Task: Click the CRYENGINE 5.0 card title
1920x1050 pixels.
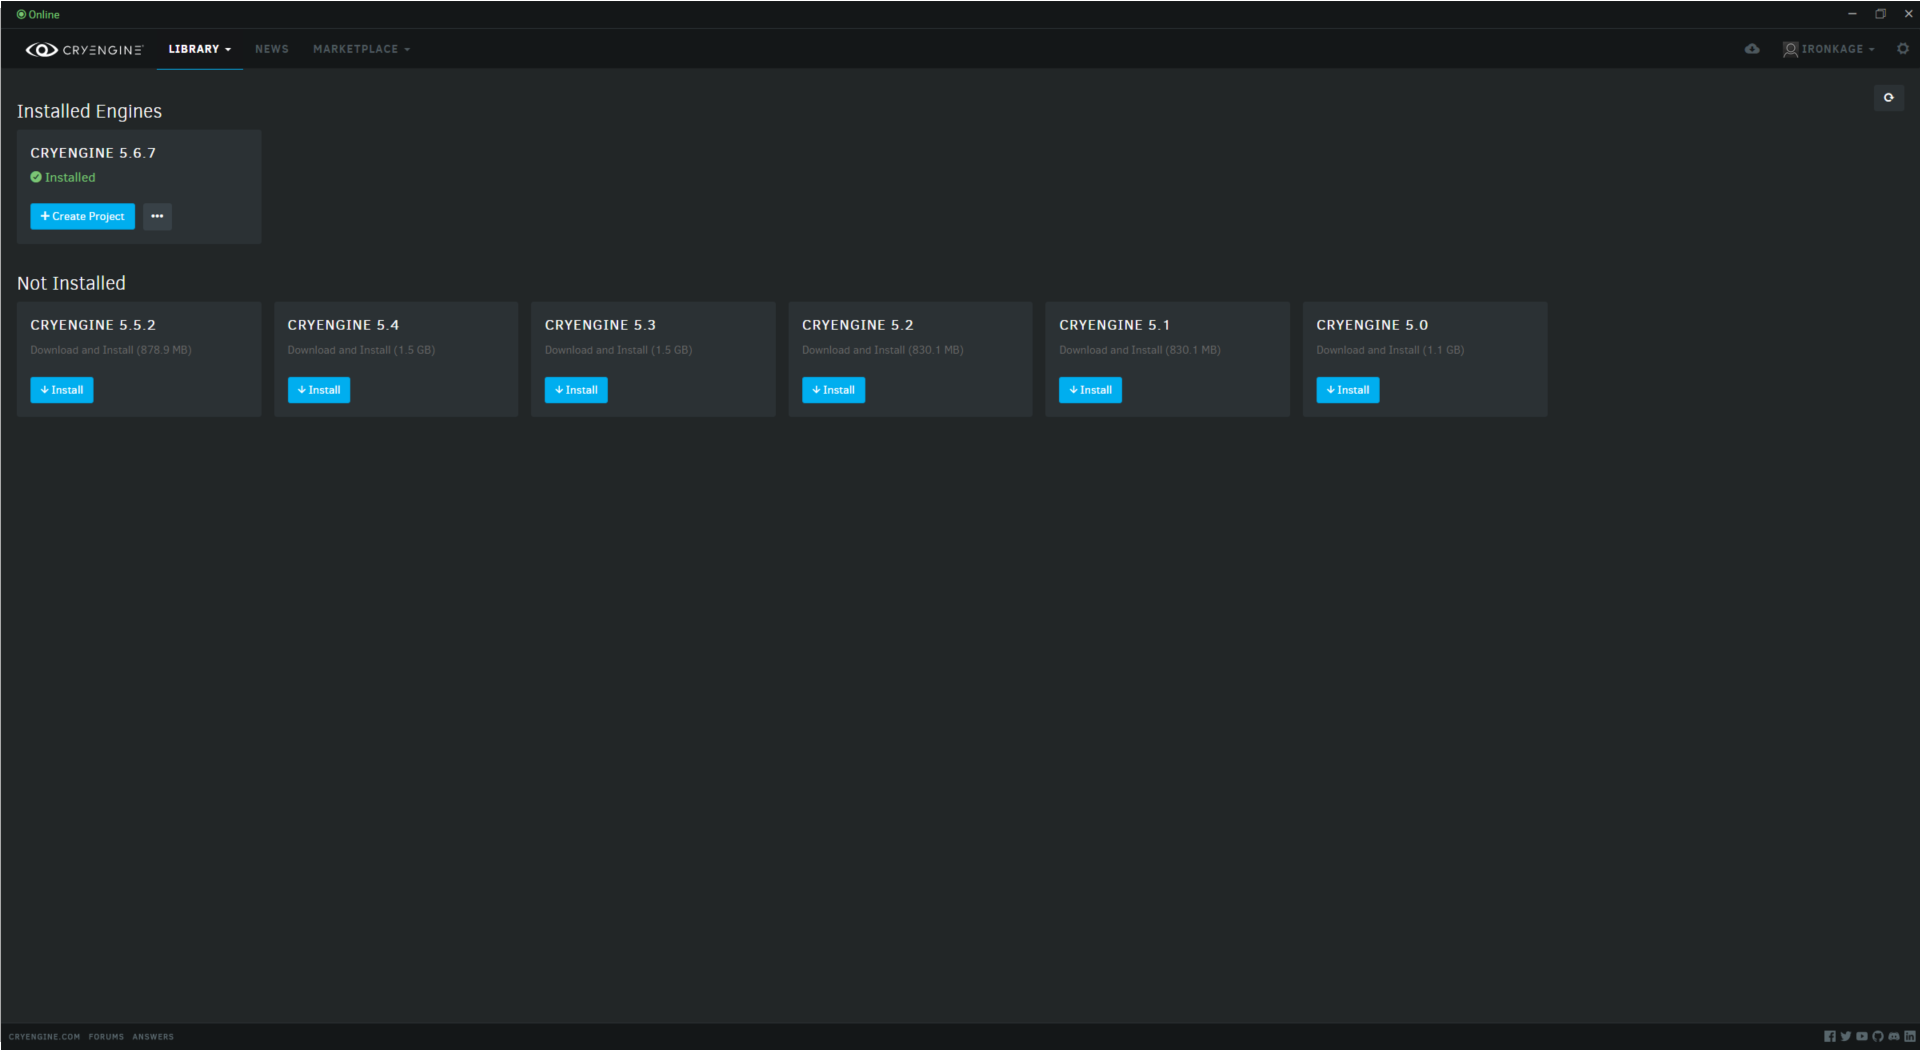Action: click(x=1372, y=325)
